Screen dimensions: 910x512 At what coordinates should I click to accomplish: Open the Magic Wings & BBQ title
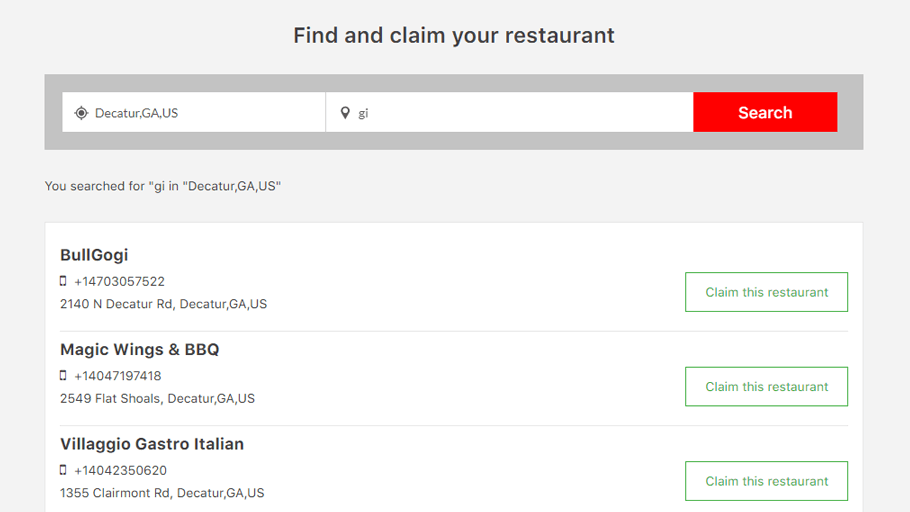pyautogui.click(x=140, y=349)
